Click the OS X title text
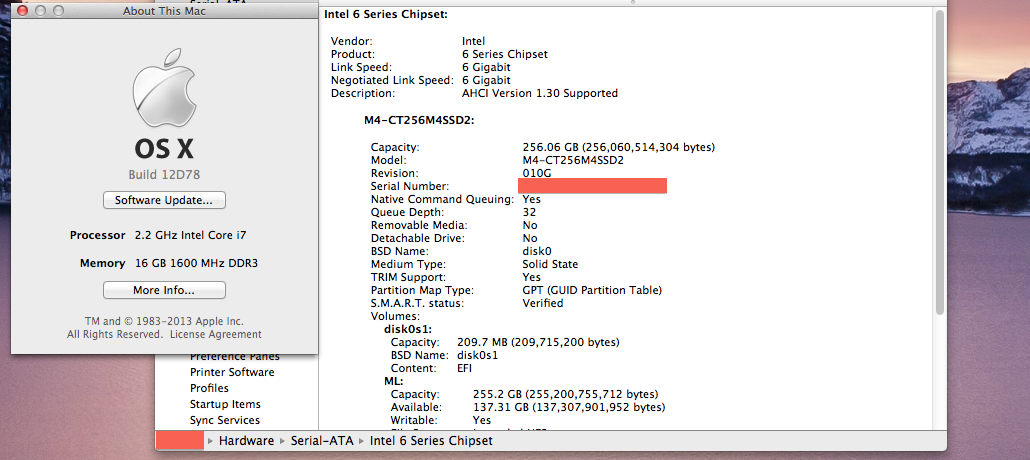The image size is (1030, 460). point(164,149)
